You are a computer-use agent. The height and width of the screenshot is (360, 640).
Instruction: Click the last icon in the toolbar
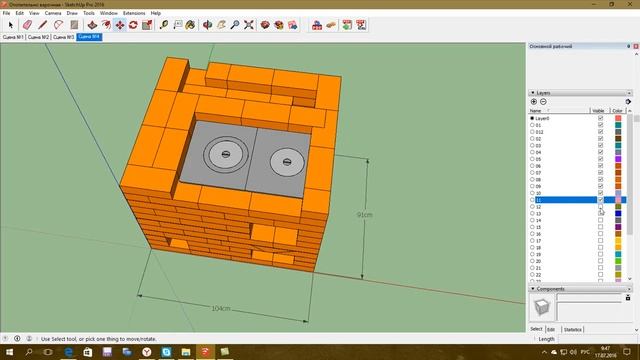[x=361, y=25]
